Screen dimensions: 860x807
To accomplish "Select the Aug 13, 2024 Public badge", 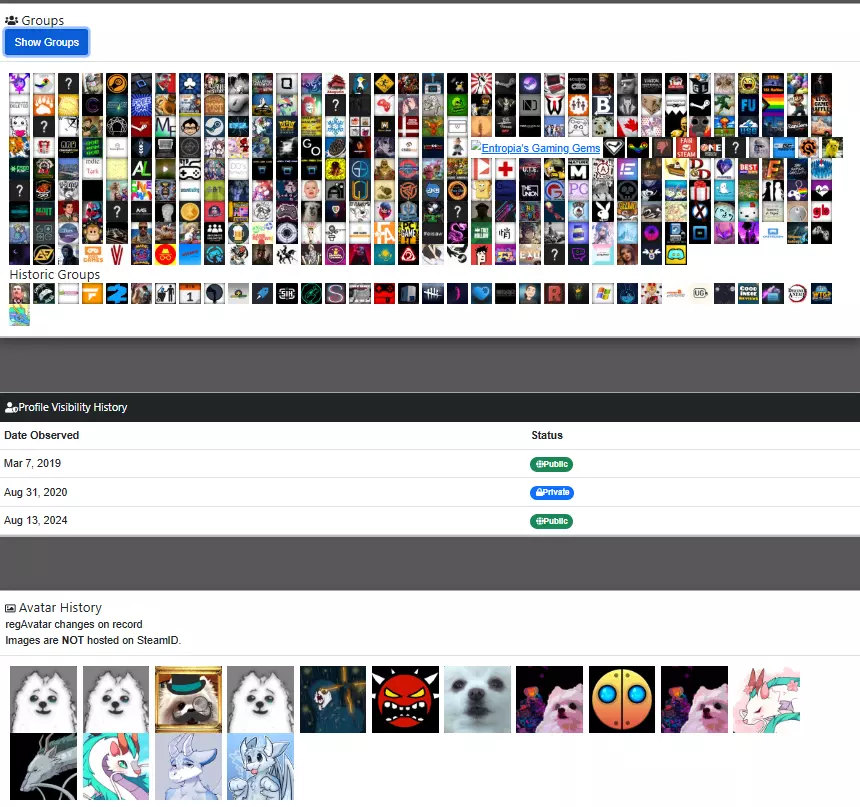I will (x=551, y=521).
